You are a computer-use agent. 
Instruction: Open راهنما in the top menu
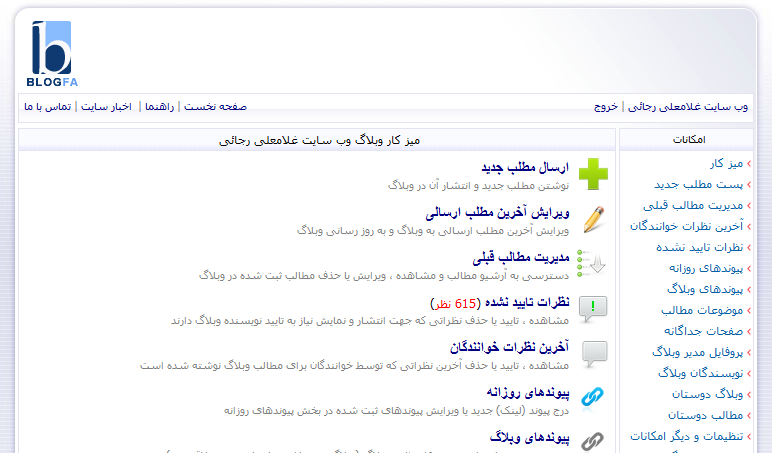click(160, 106)
